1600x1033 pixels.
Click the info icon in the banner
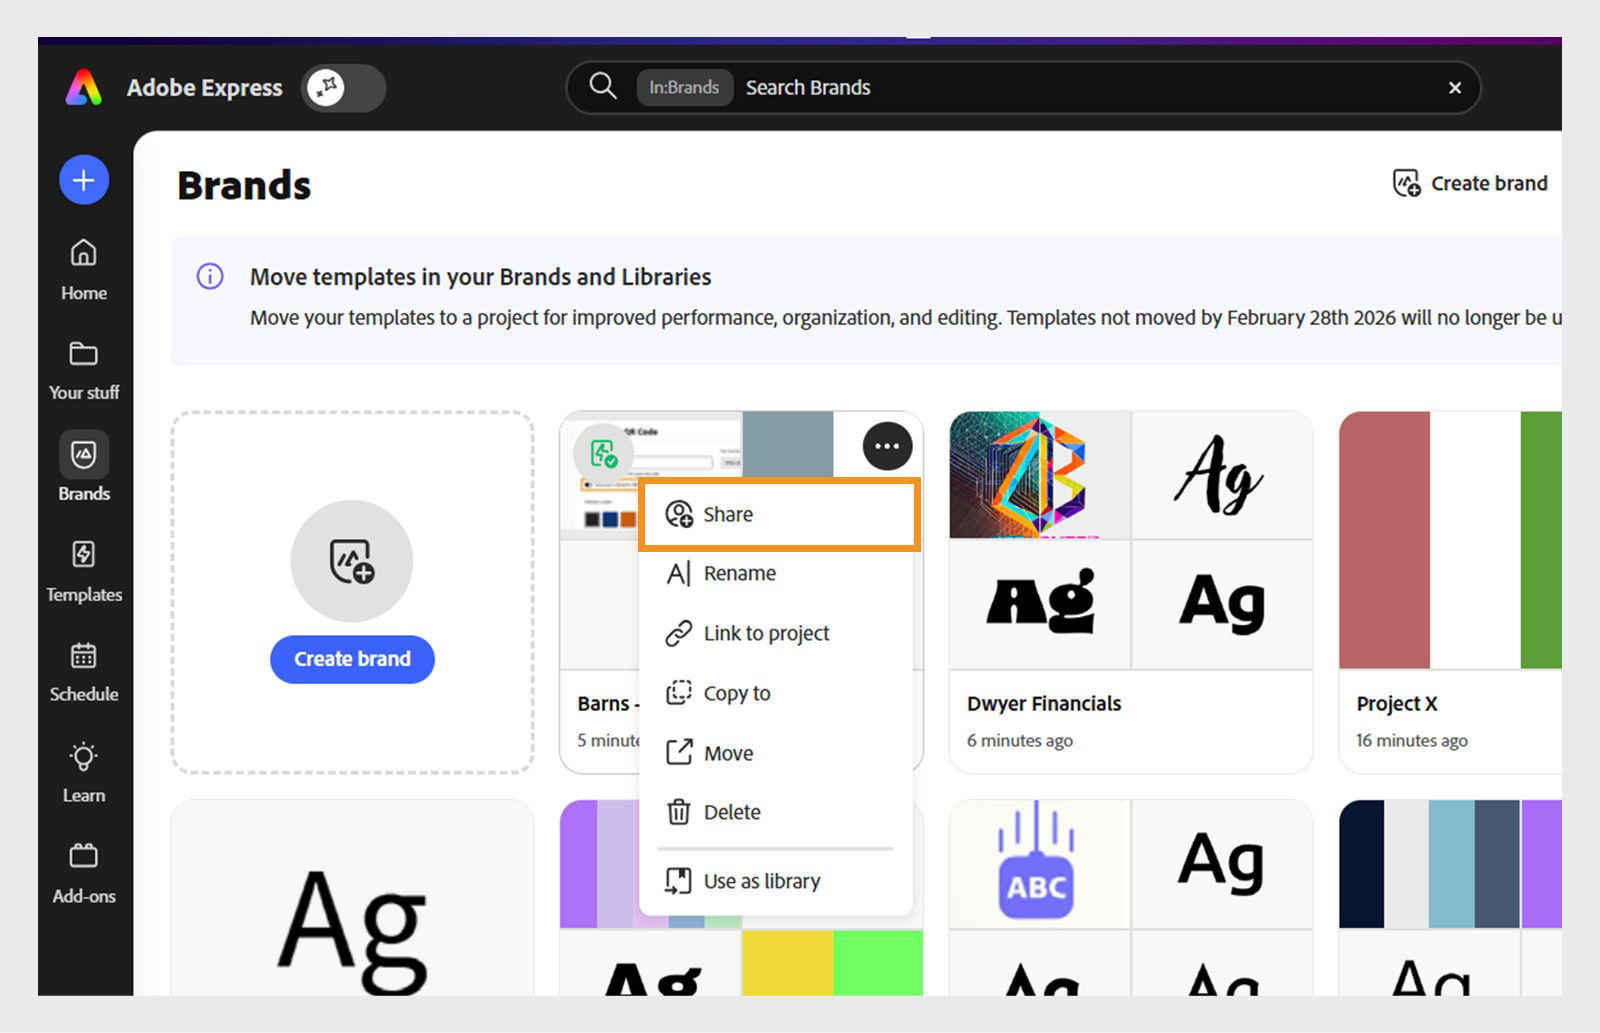pyautogui.click(x=210, y=276)
